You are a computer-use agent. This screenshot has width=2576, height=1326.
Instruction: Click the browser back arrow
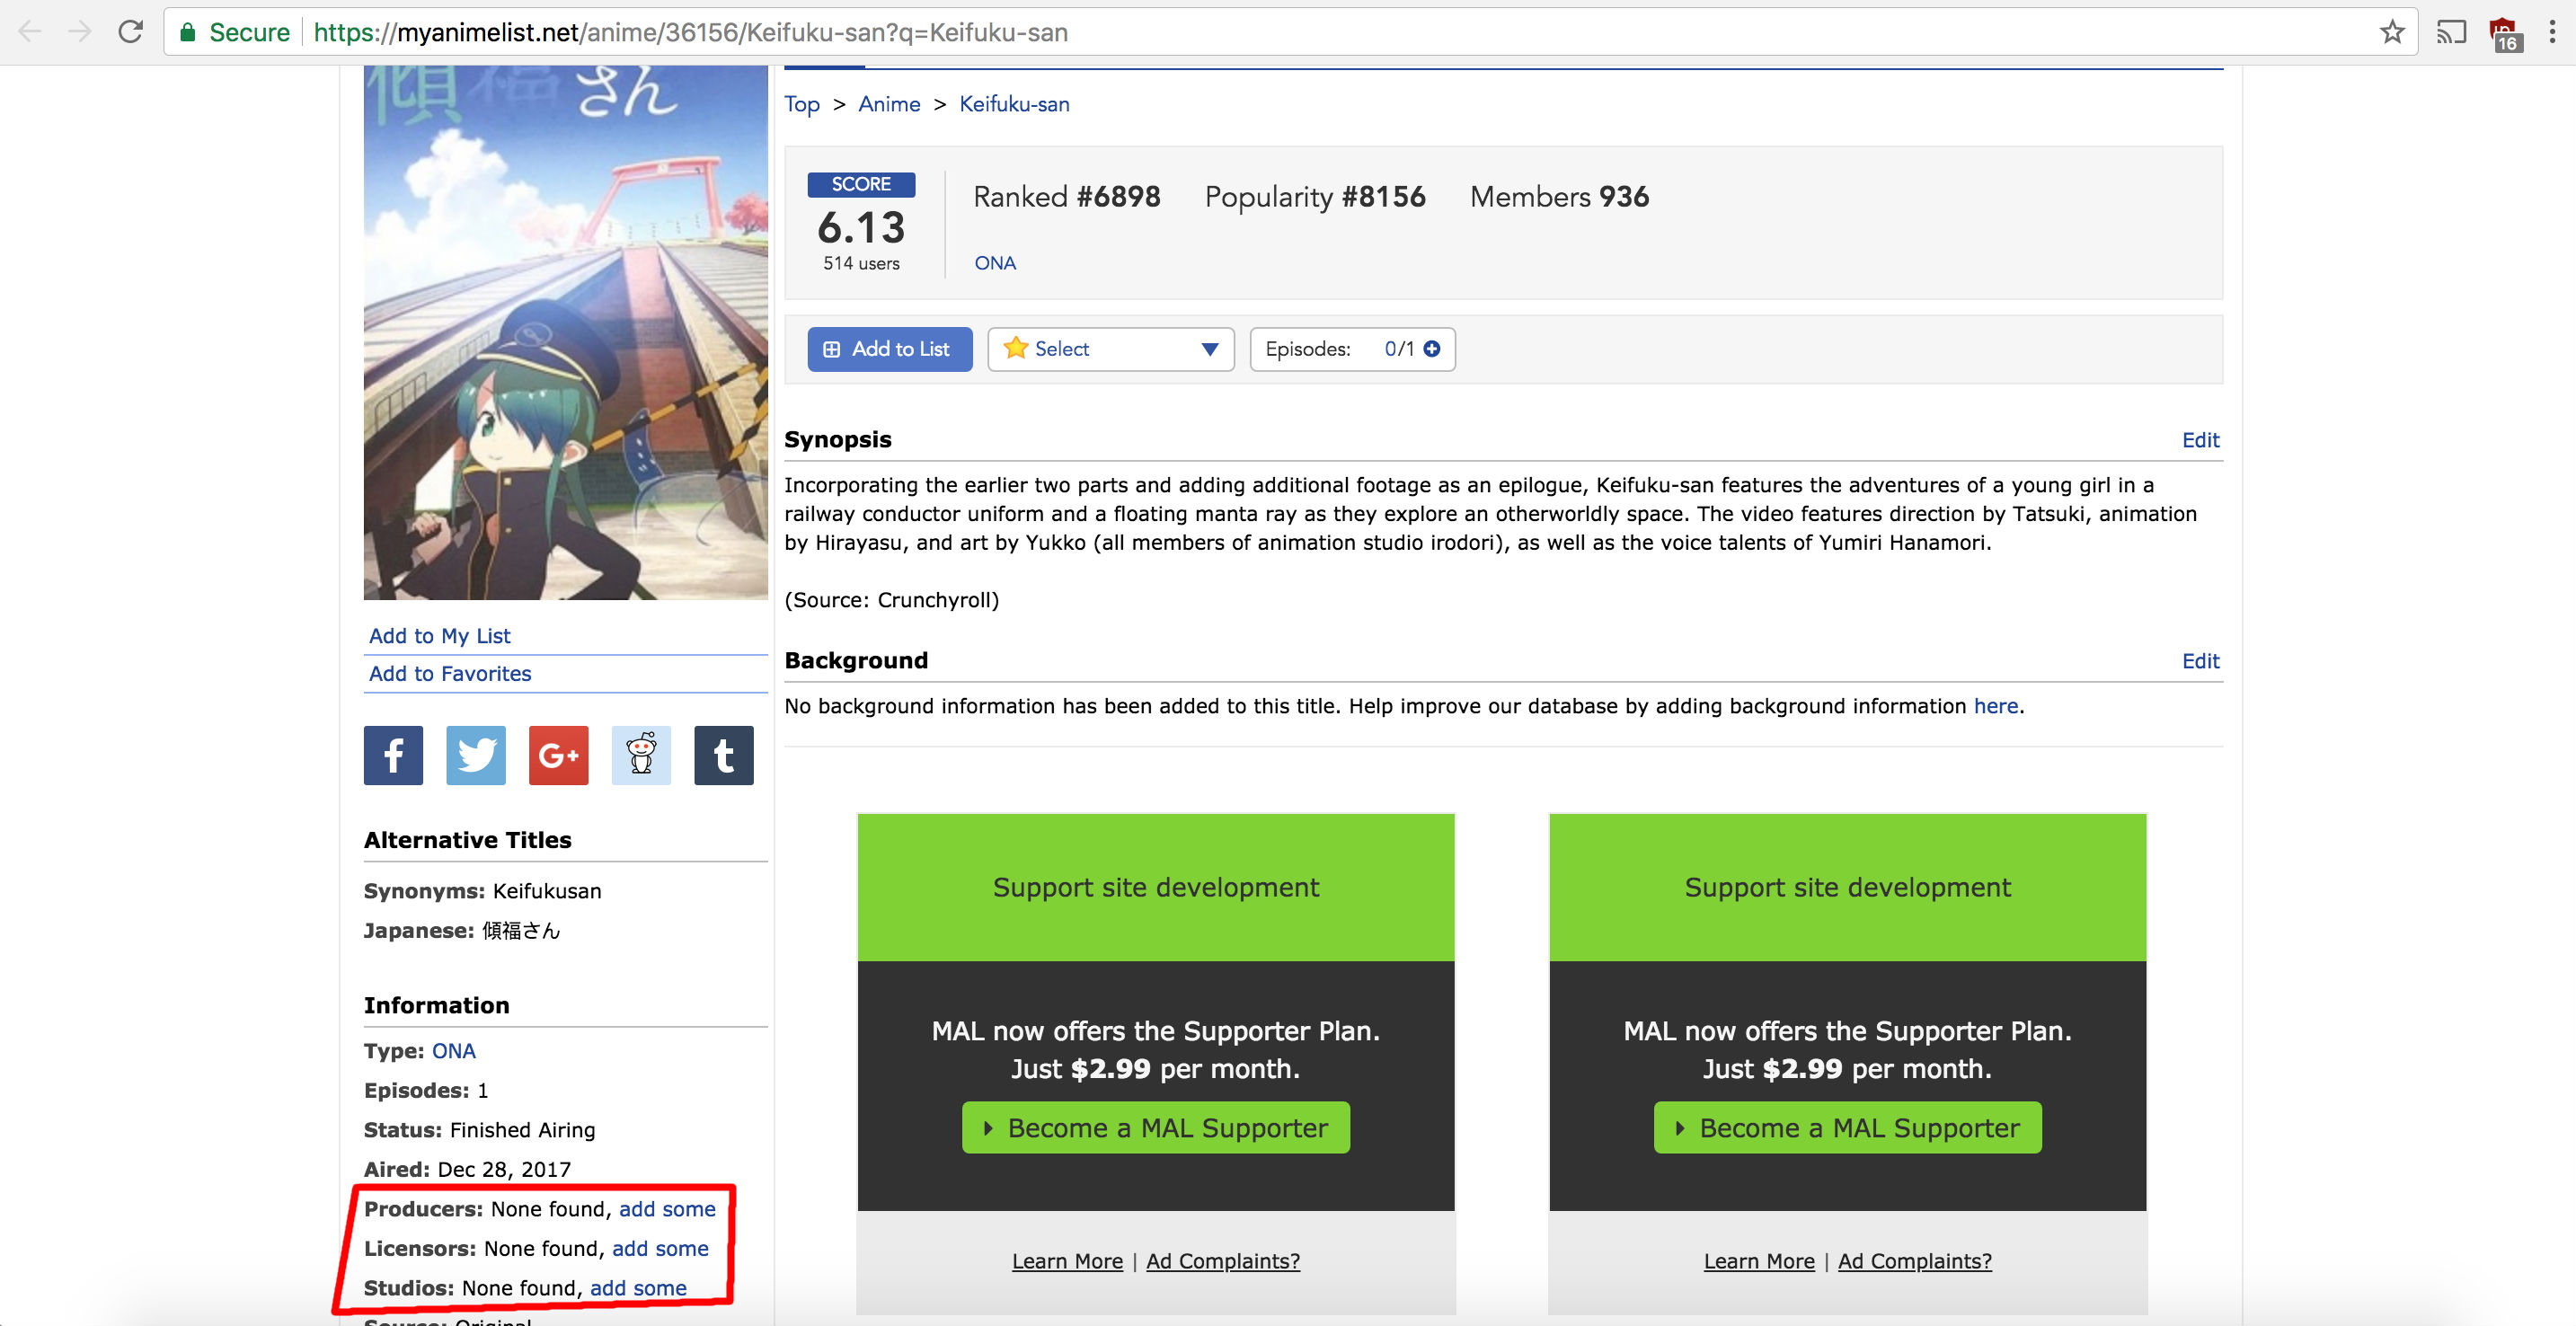coord(30,32)
